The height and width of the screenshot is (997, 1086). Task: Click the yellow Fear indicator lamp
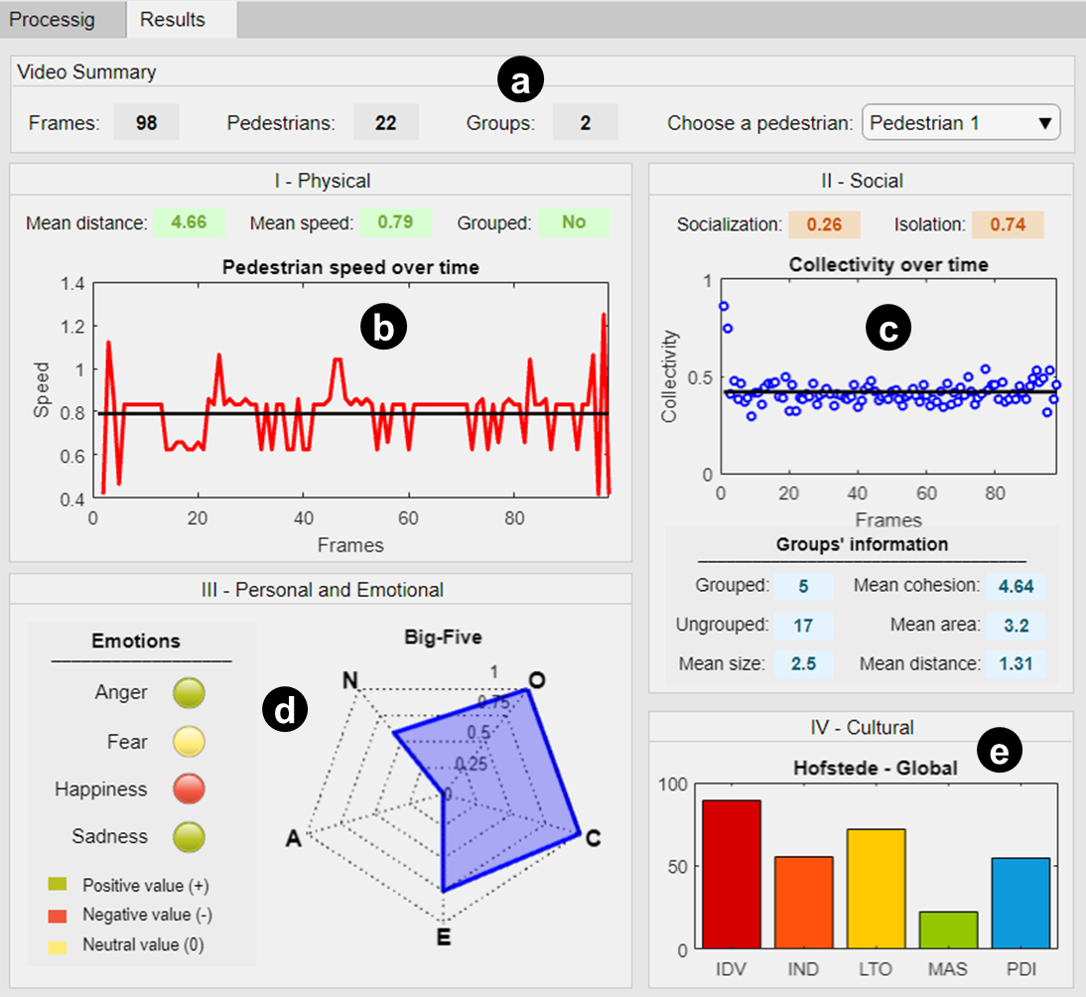click(x=189, y=741)
